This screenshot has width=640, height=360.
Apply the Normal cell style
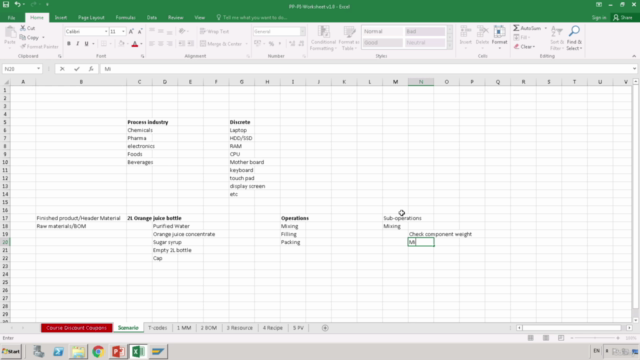pyautogui.click(x=382, y=31)
